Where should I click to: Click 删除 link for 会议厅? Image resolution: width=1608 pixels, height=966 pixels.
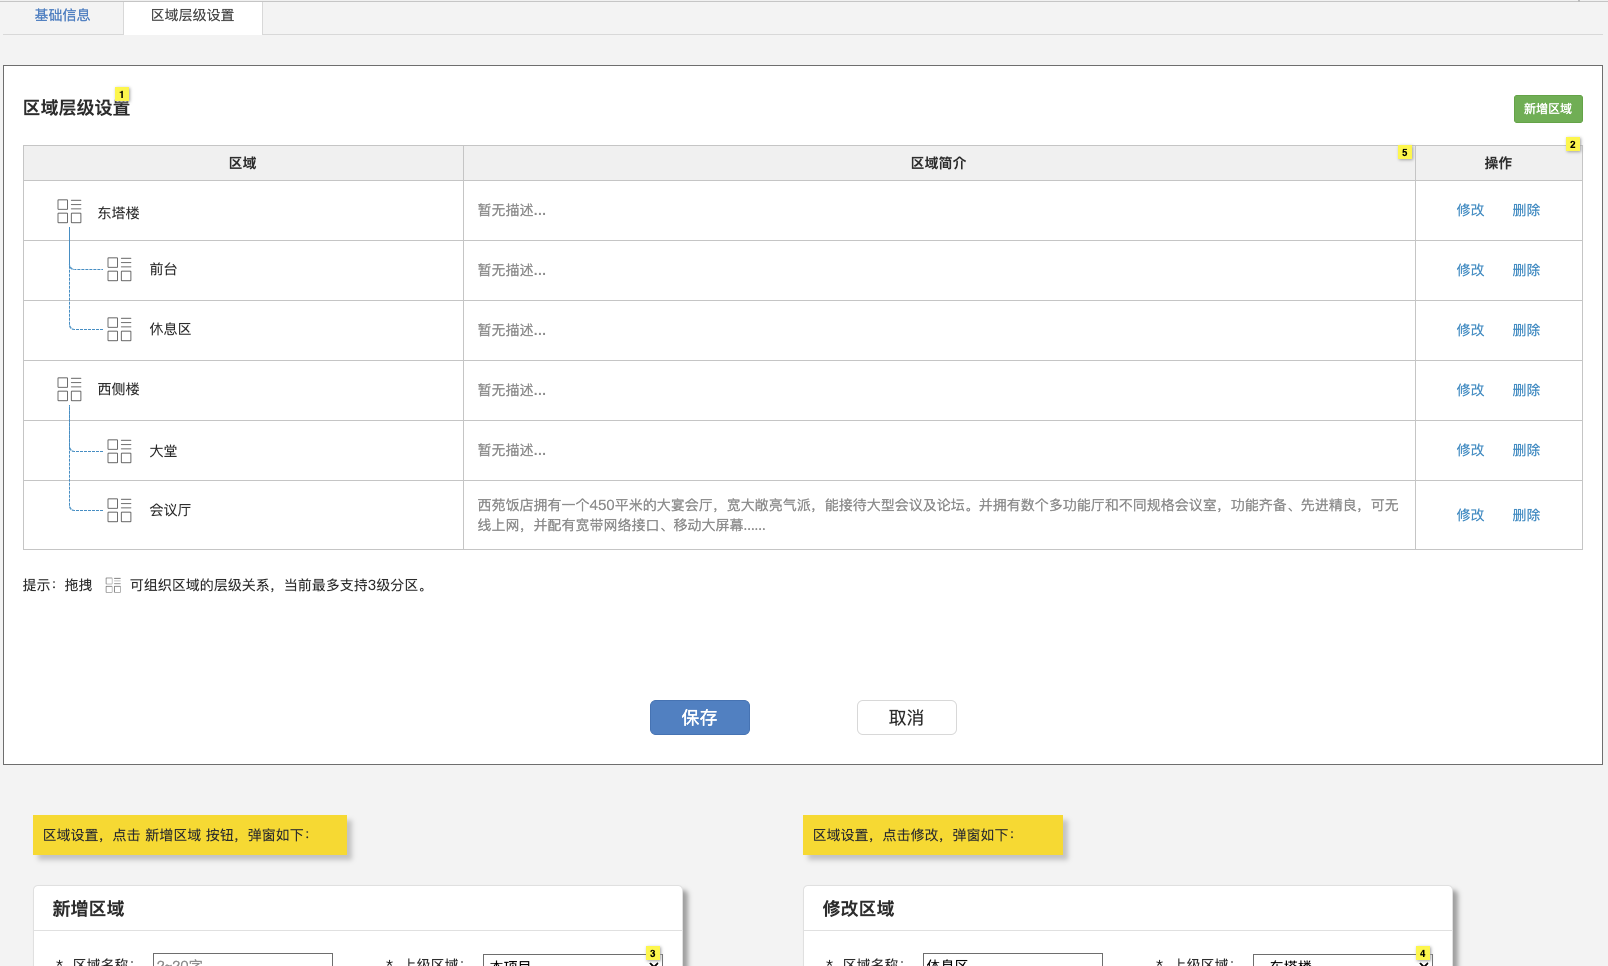(x=1526, y=515)
